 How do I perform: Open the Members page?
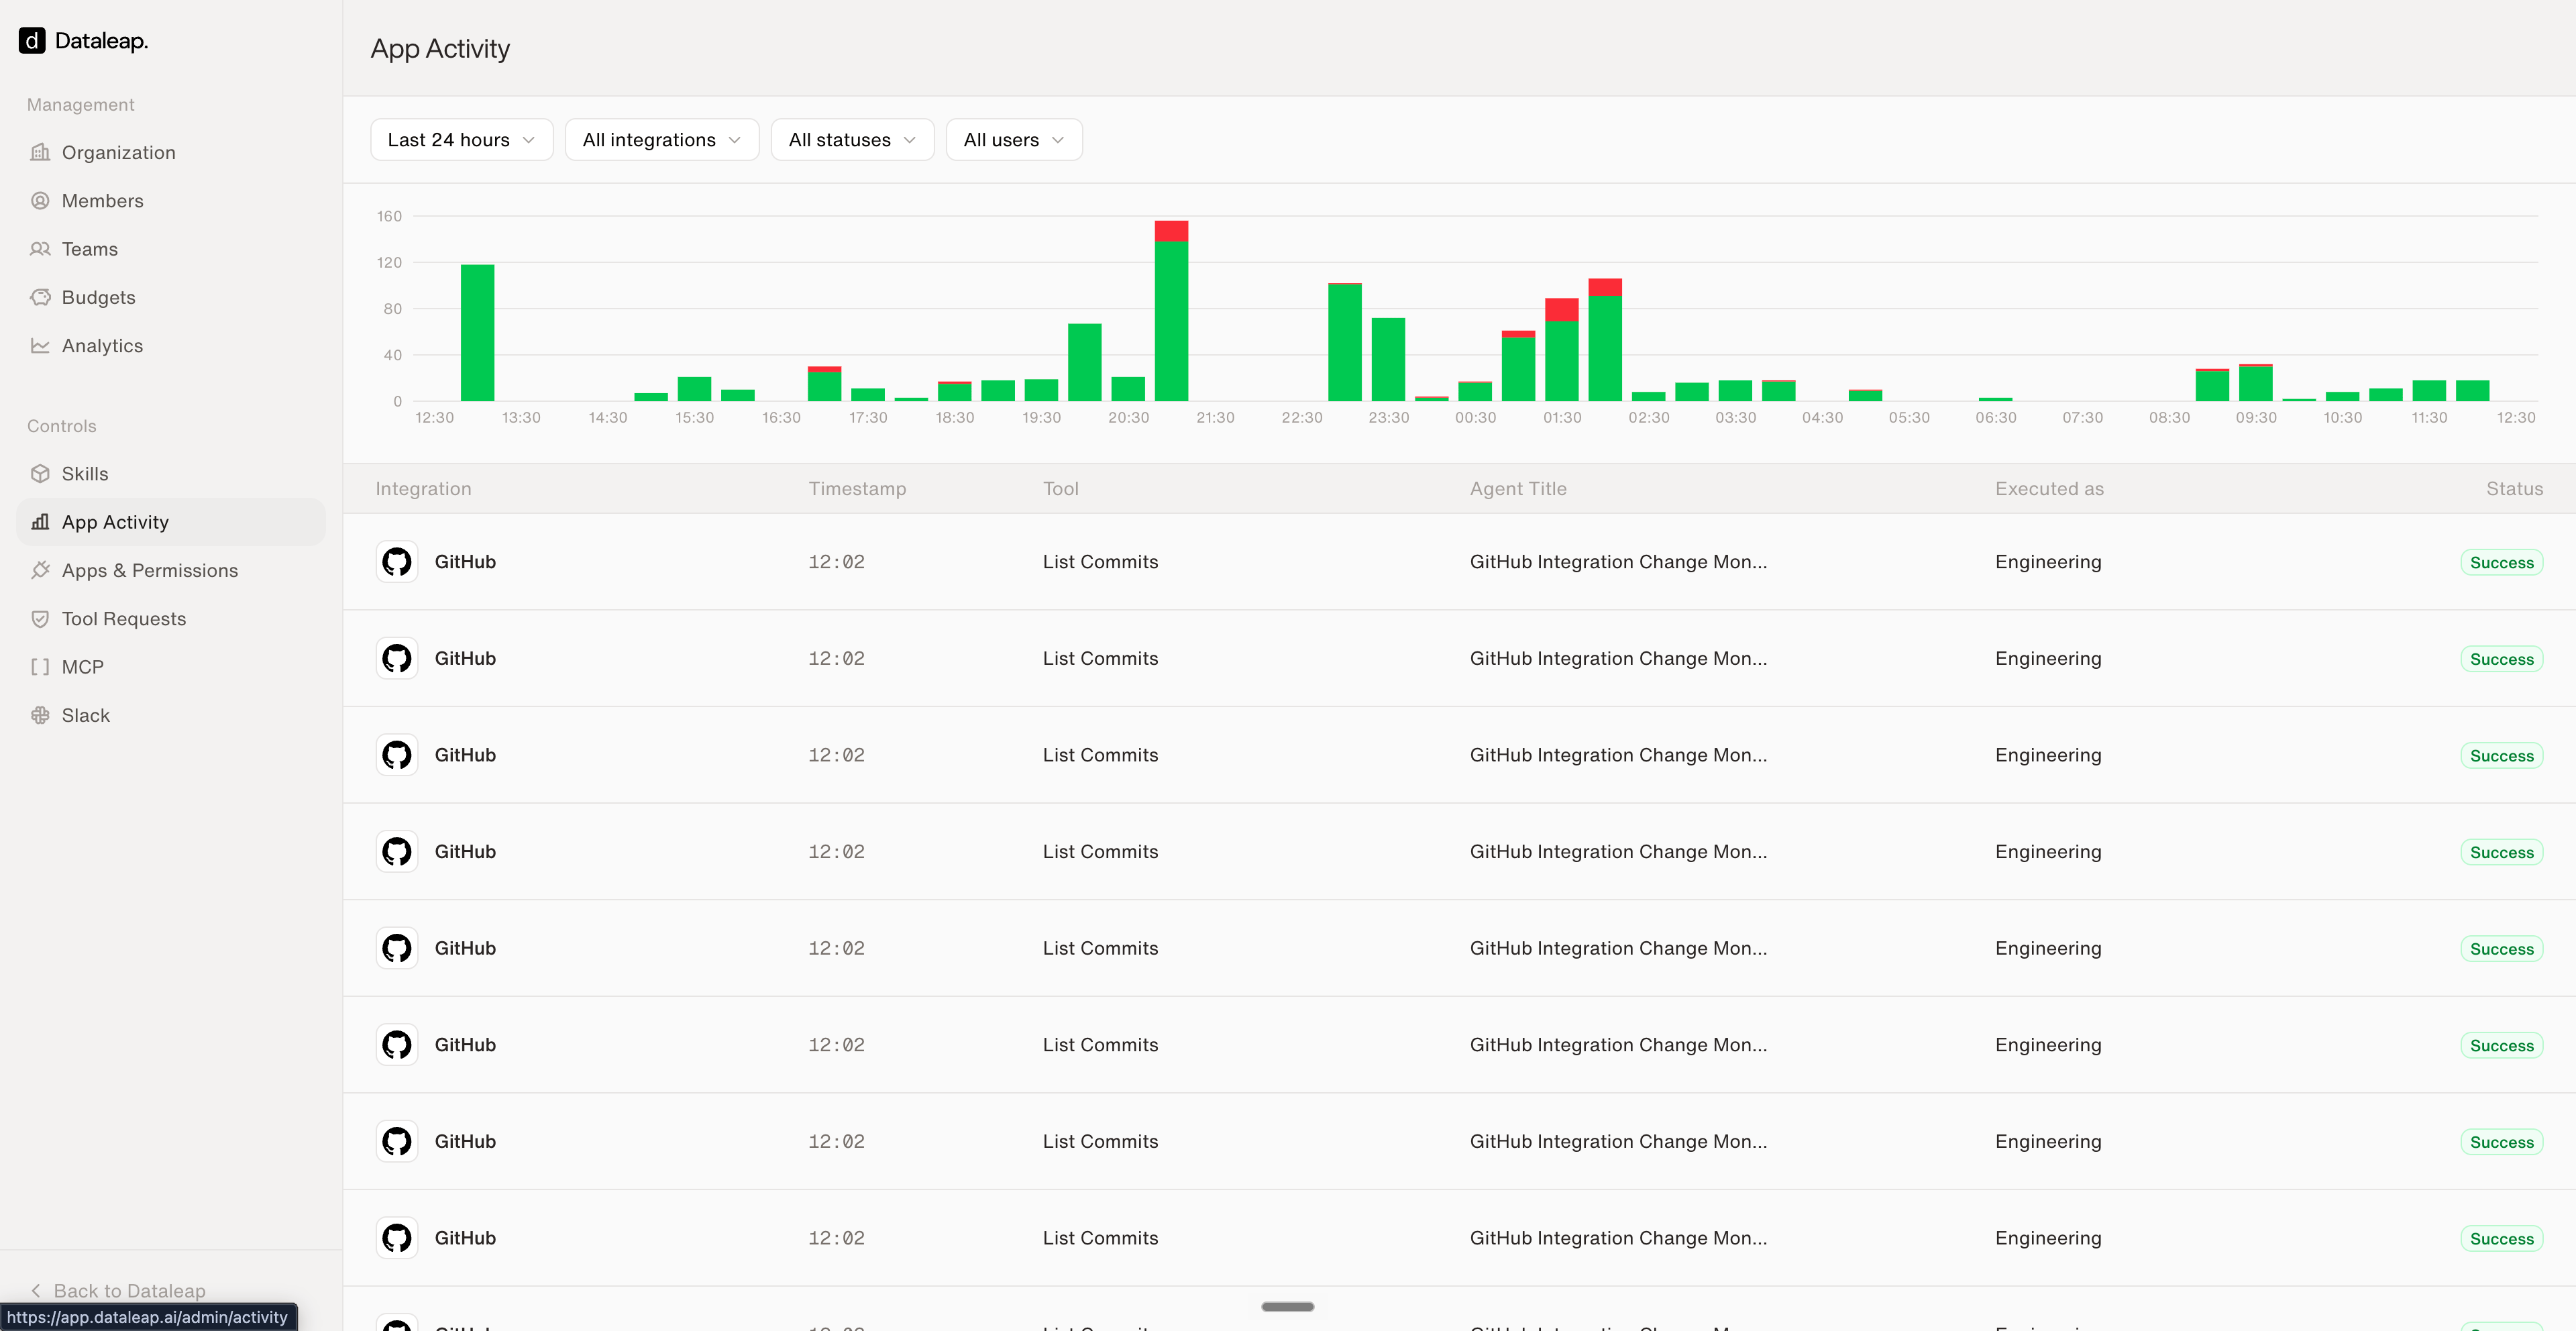pyautogui.click(x=171, y=200)
